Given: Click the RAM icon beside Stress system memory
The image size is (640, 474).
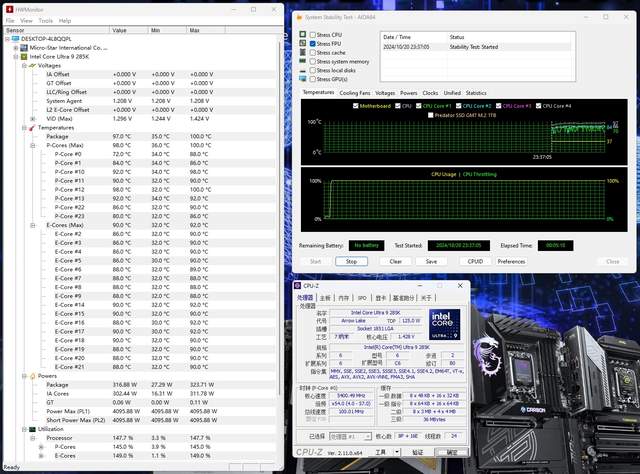Looking at the screenshot, I should (302, 61).
